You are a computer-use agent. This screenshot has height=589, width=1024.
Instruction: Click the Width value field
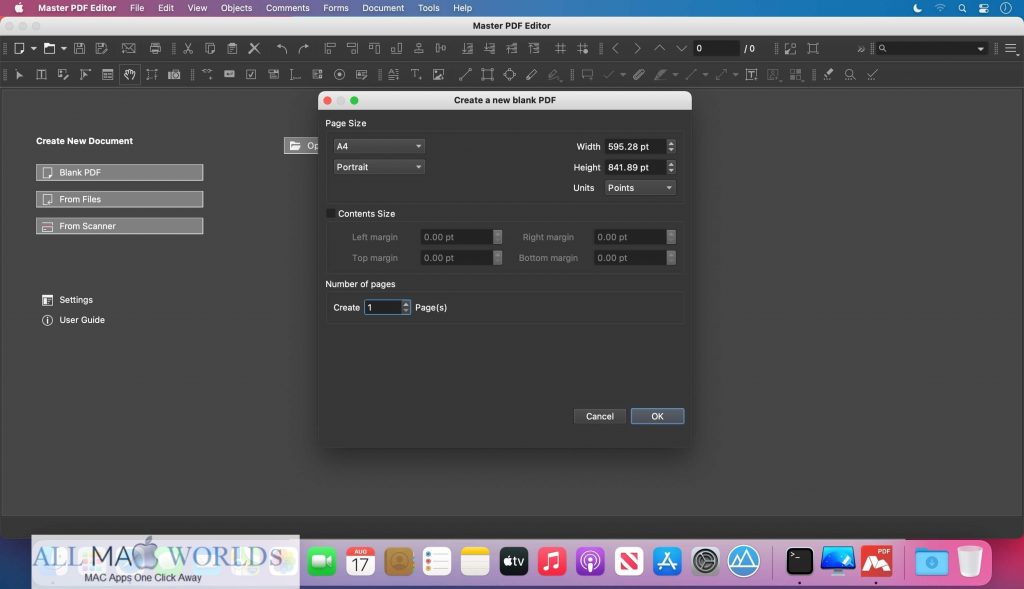pos(635,147)
